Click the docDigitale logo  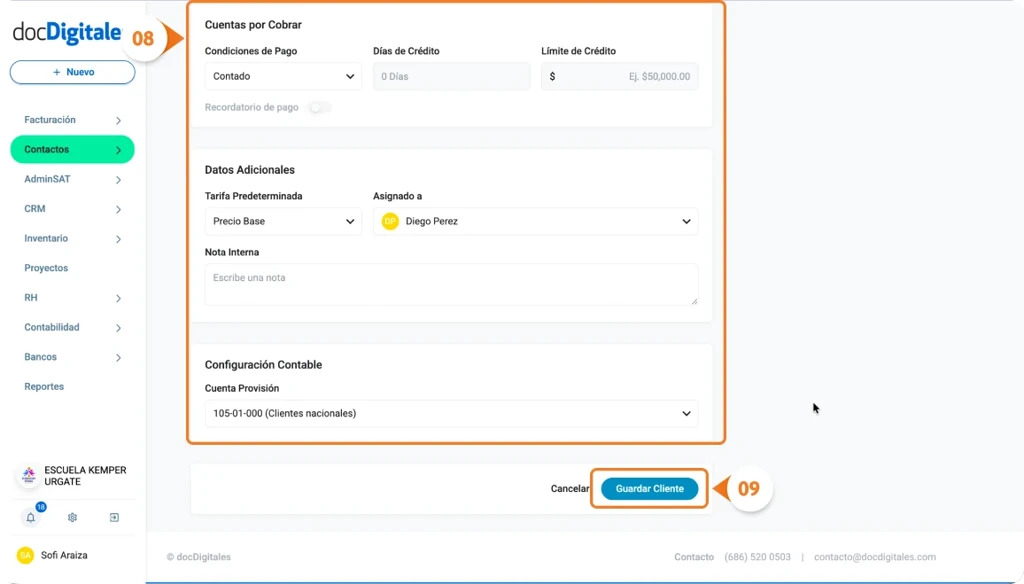coord(65,30)
